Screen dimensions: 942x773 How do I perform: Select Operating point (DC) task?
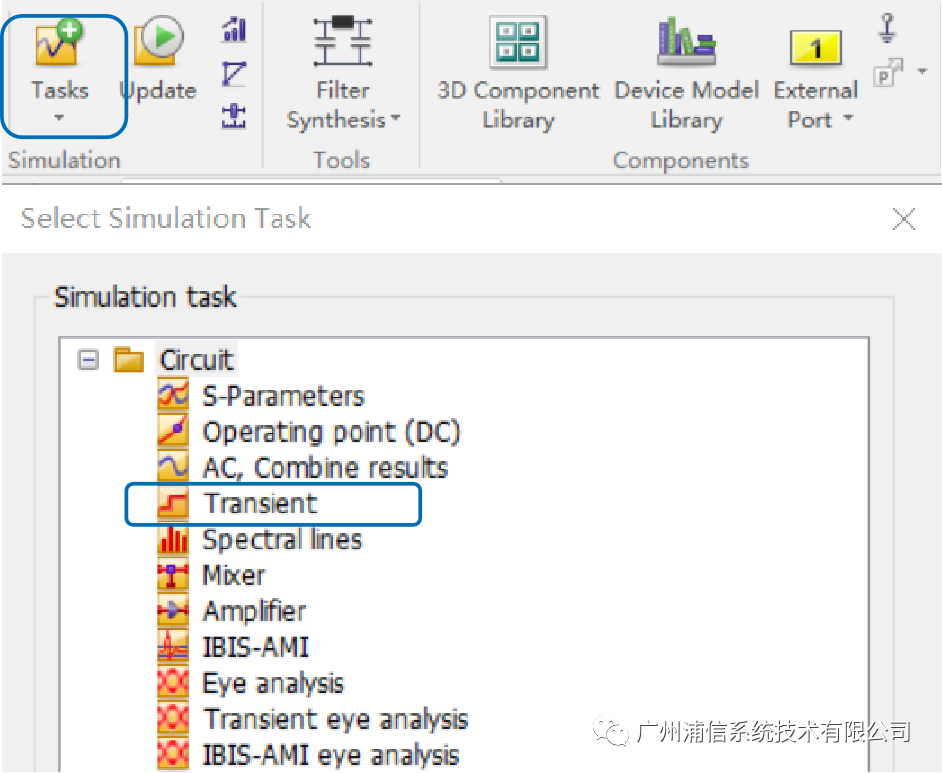331,432
